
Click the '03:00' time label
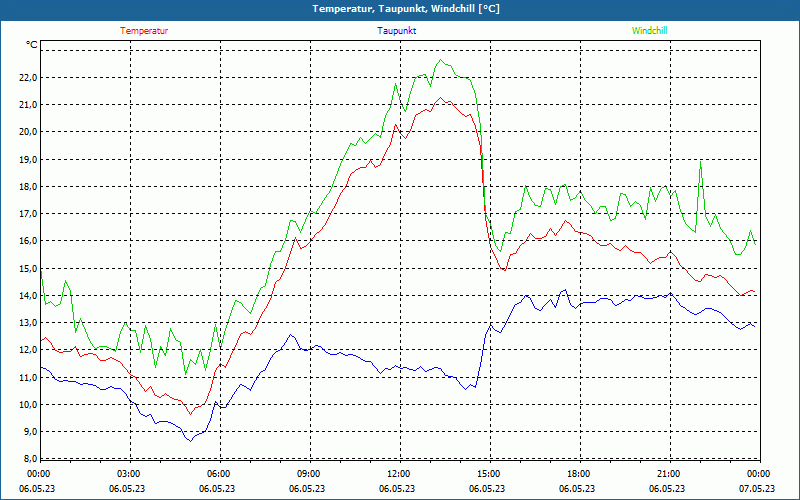click(128, 474)
